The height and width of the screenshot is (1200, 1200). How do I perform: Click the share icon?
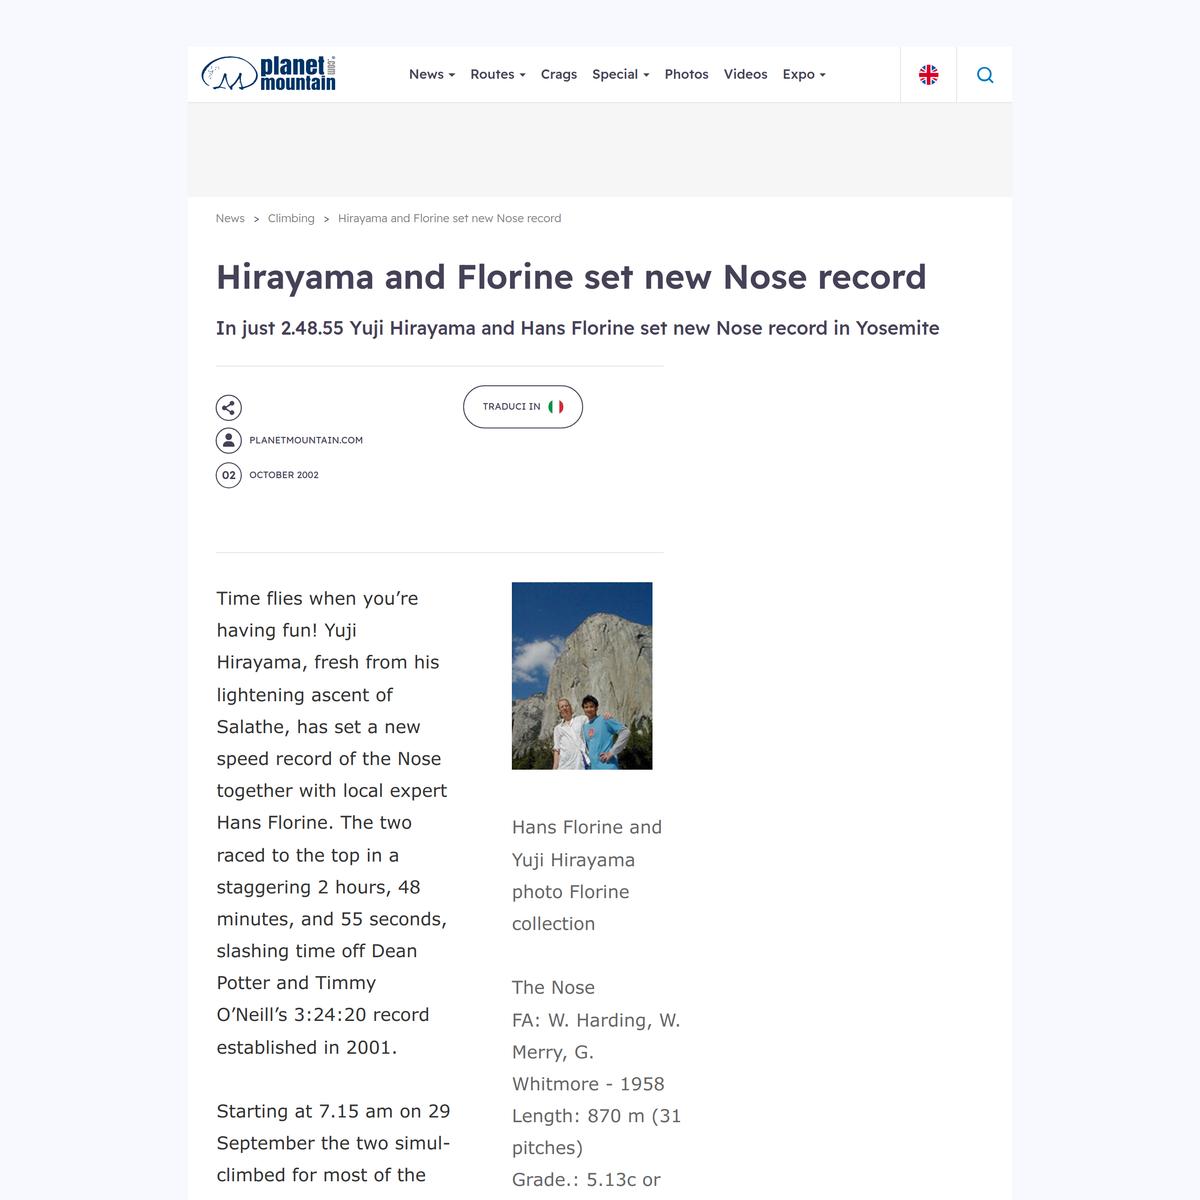pos(229,408)
